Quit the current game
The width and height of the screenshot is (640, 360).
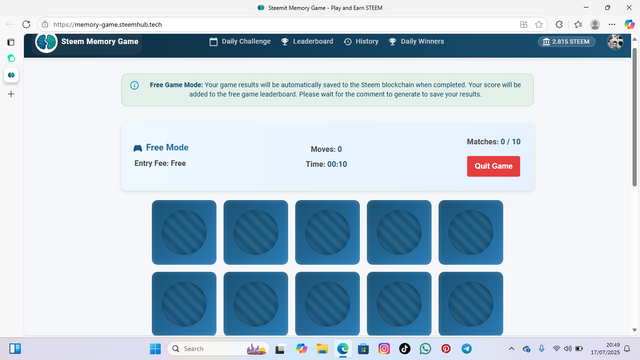tap(493, 166)
